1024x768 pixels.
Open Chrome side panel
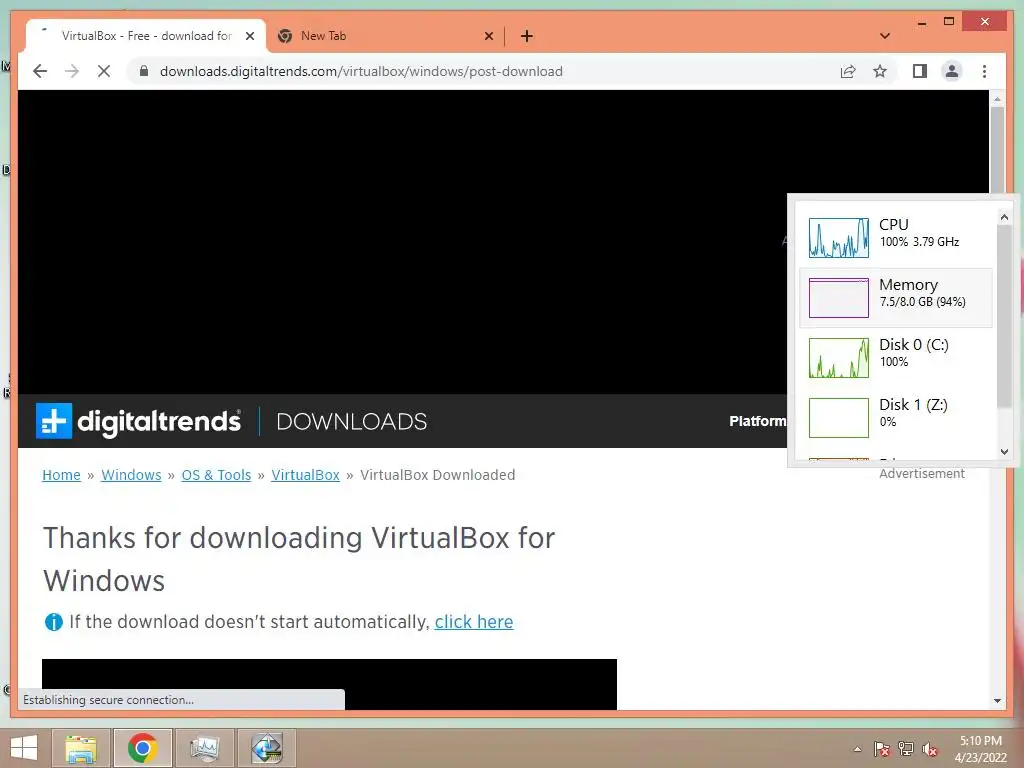920,71
